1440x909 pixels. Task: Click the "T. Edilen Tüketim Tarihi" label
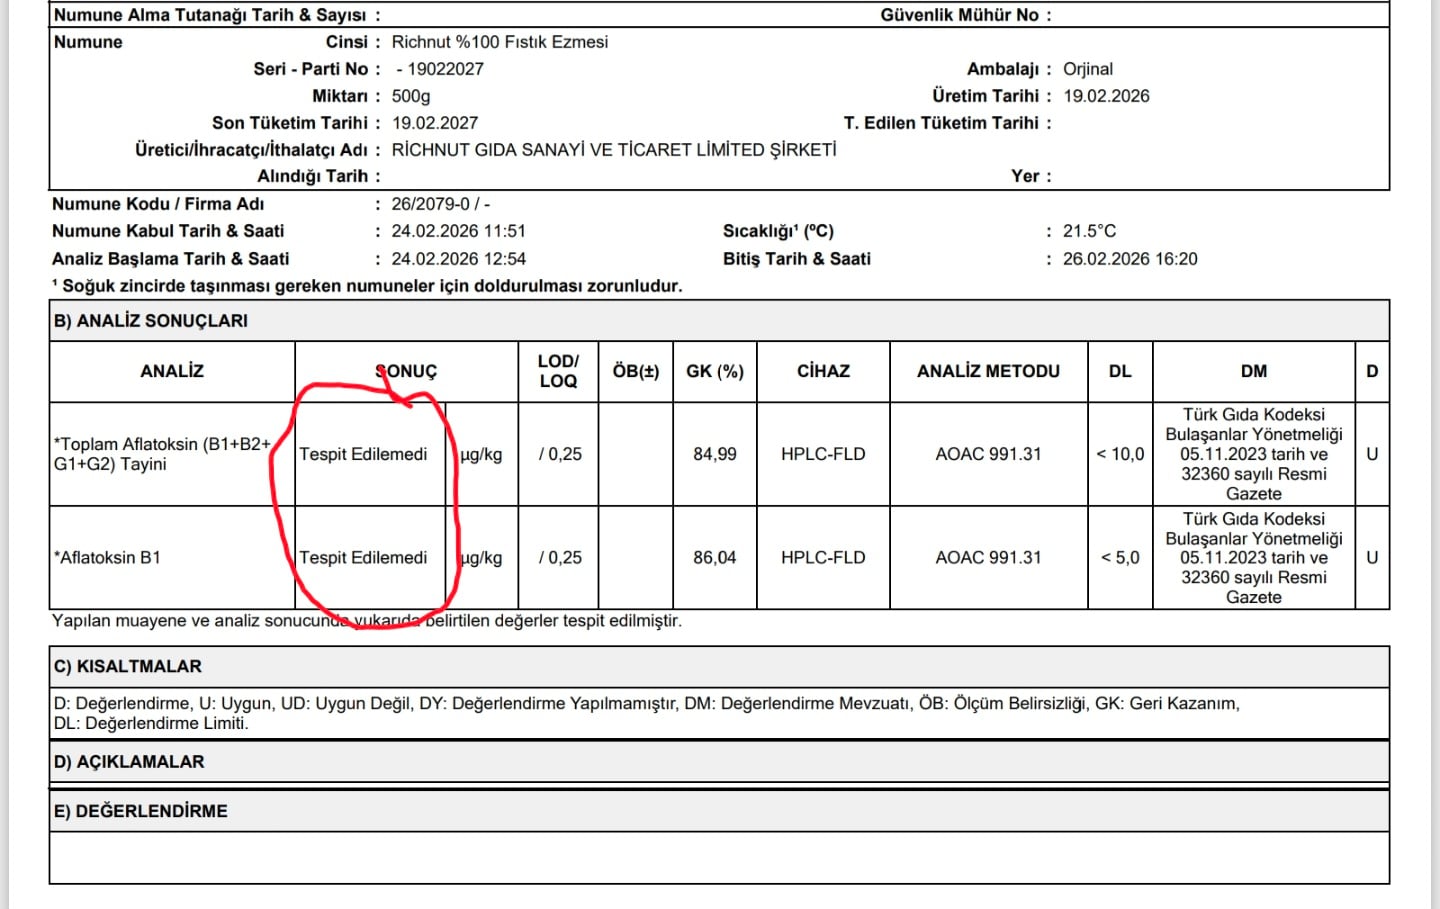(941, 123)
